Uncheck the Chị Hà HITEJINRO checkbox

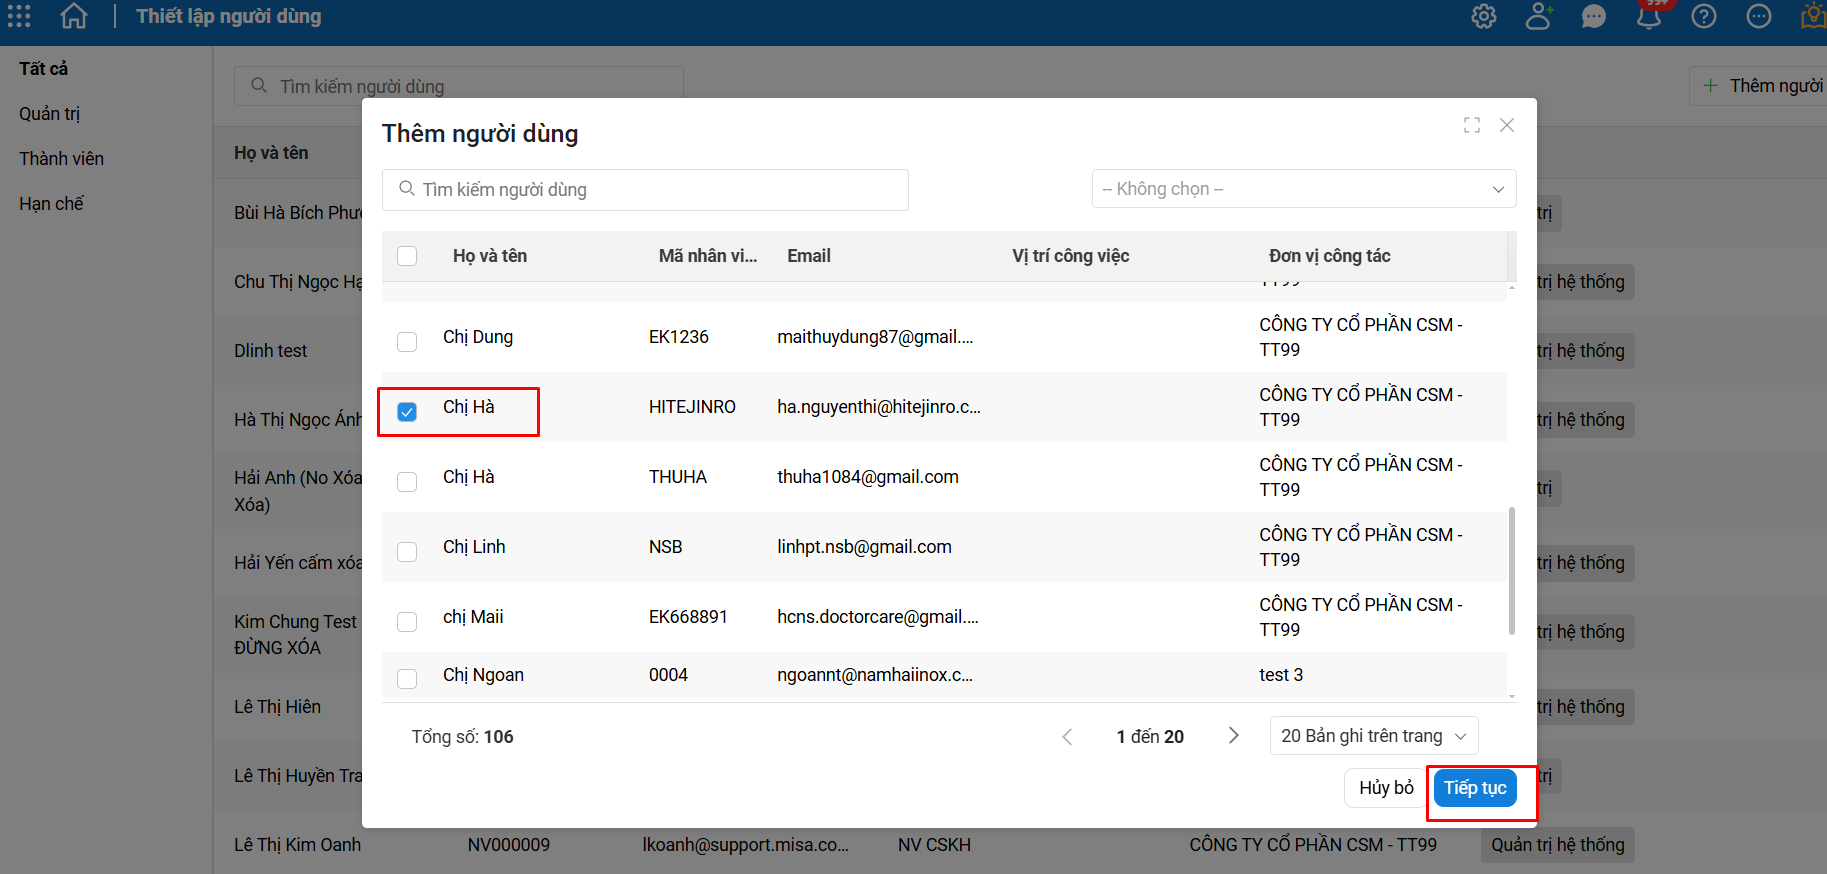coord(407,412)
